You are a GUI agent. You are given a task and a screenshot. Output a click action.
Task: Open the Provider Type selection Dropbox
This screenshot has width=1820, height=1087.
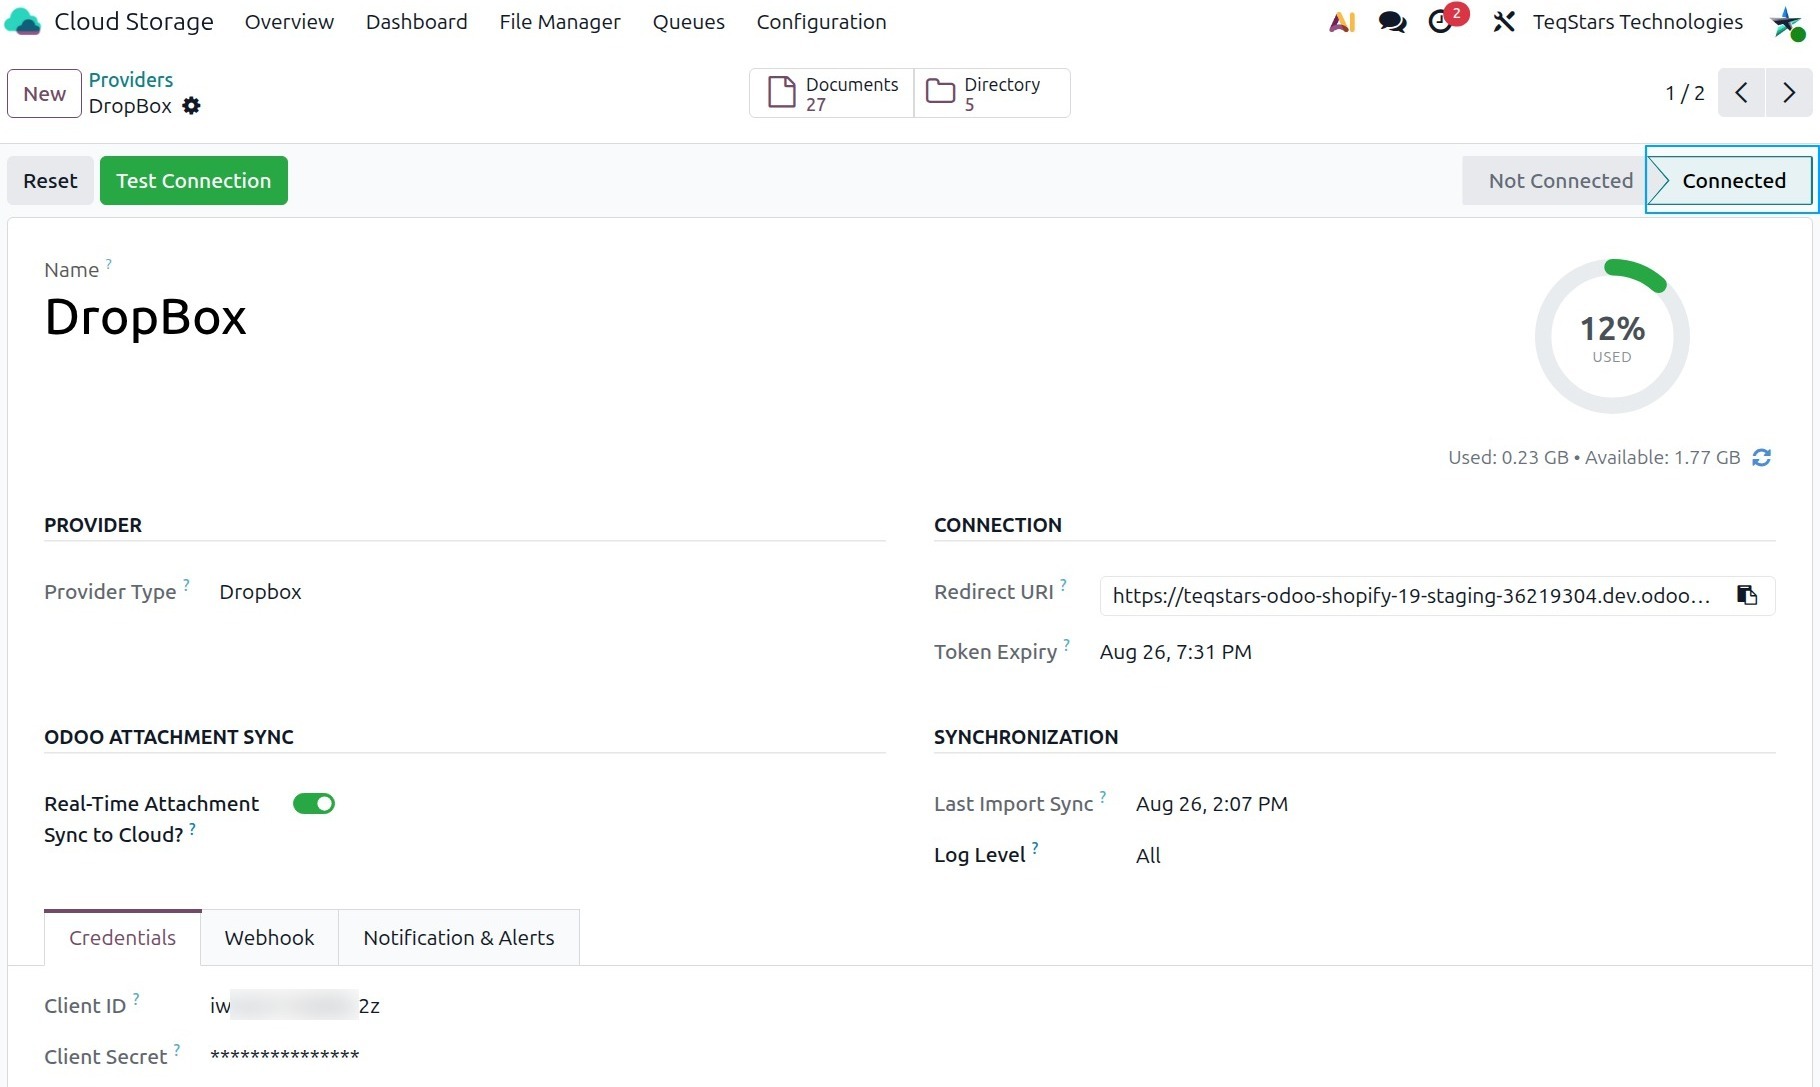tap(260, 592)
